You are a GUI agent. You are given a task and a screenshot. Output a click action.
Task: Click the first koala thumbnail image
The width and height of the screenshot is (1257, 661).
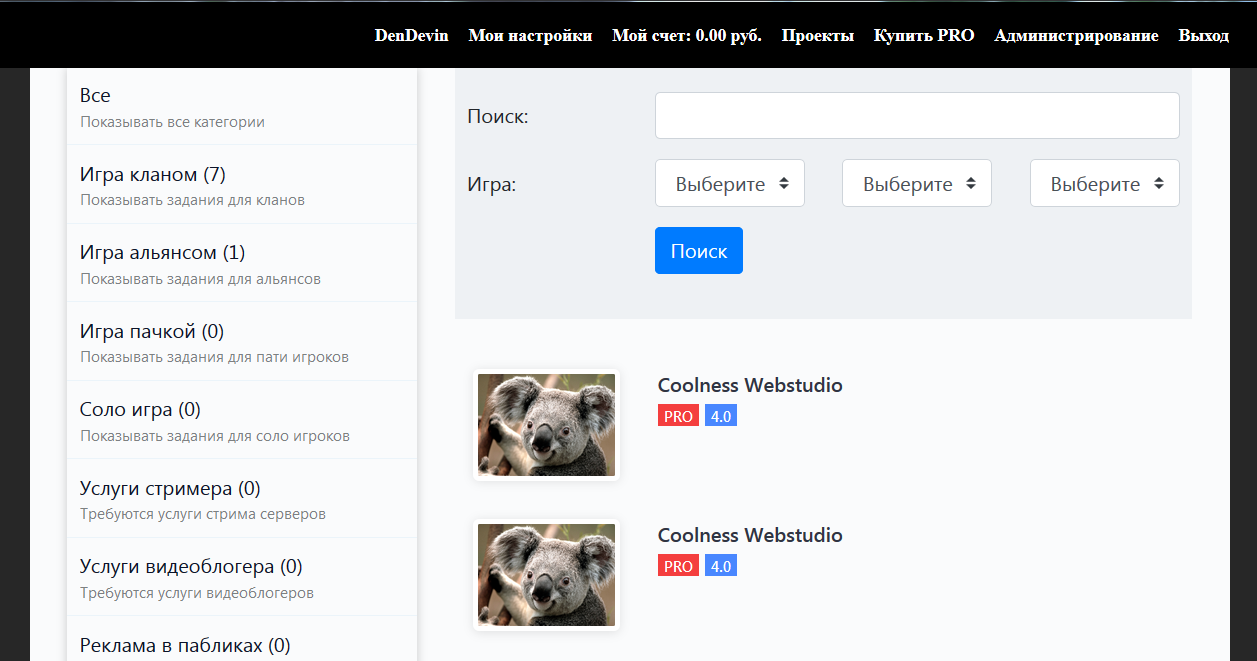point(546,425)
